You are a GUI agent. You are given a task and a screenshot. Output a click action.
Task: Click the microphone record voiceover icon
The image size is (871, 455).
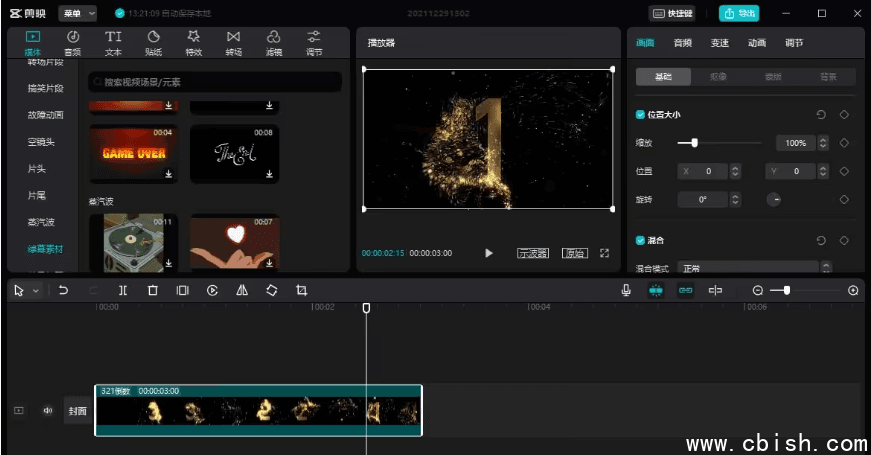(626, 290)
